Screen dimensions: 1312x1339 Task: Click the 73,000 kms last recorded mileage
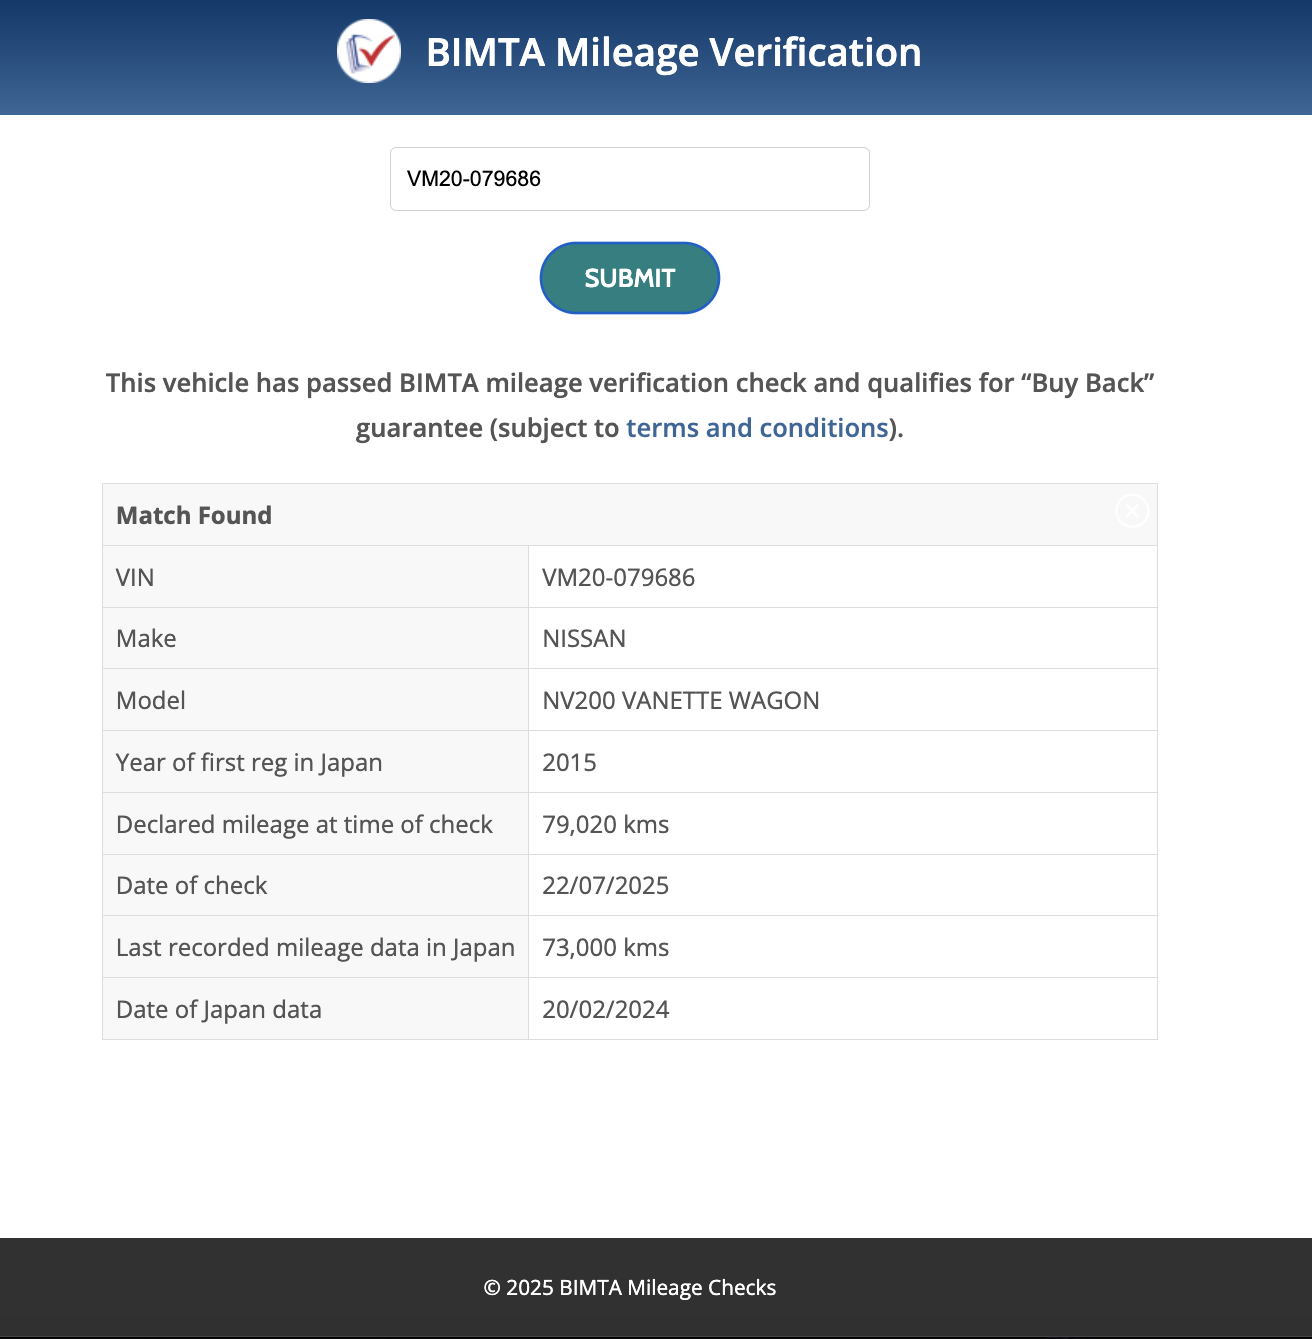pyautogui.click(x=605, y=948)
